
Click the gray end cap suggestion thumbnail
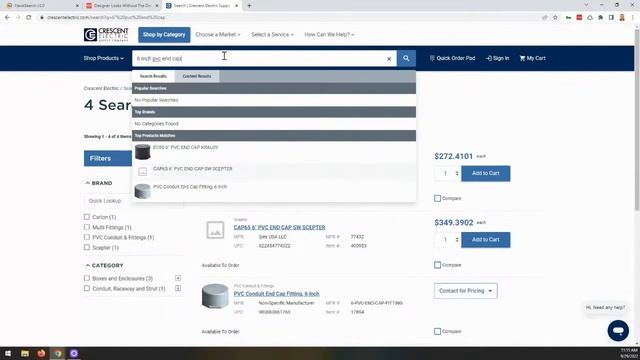(x=142, y=191)
